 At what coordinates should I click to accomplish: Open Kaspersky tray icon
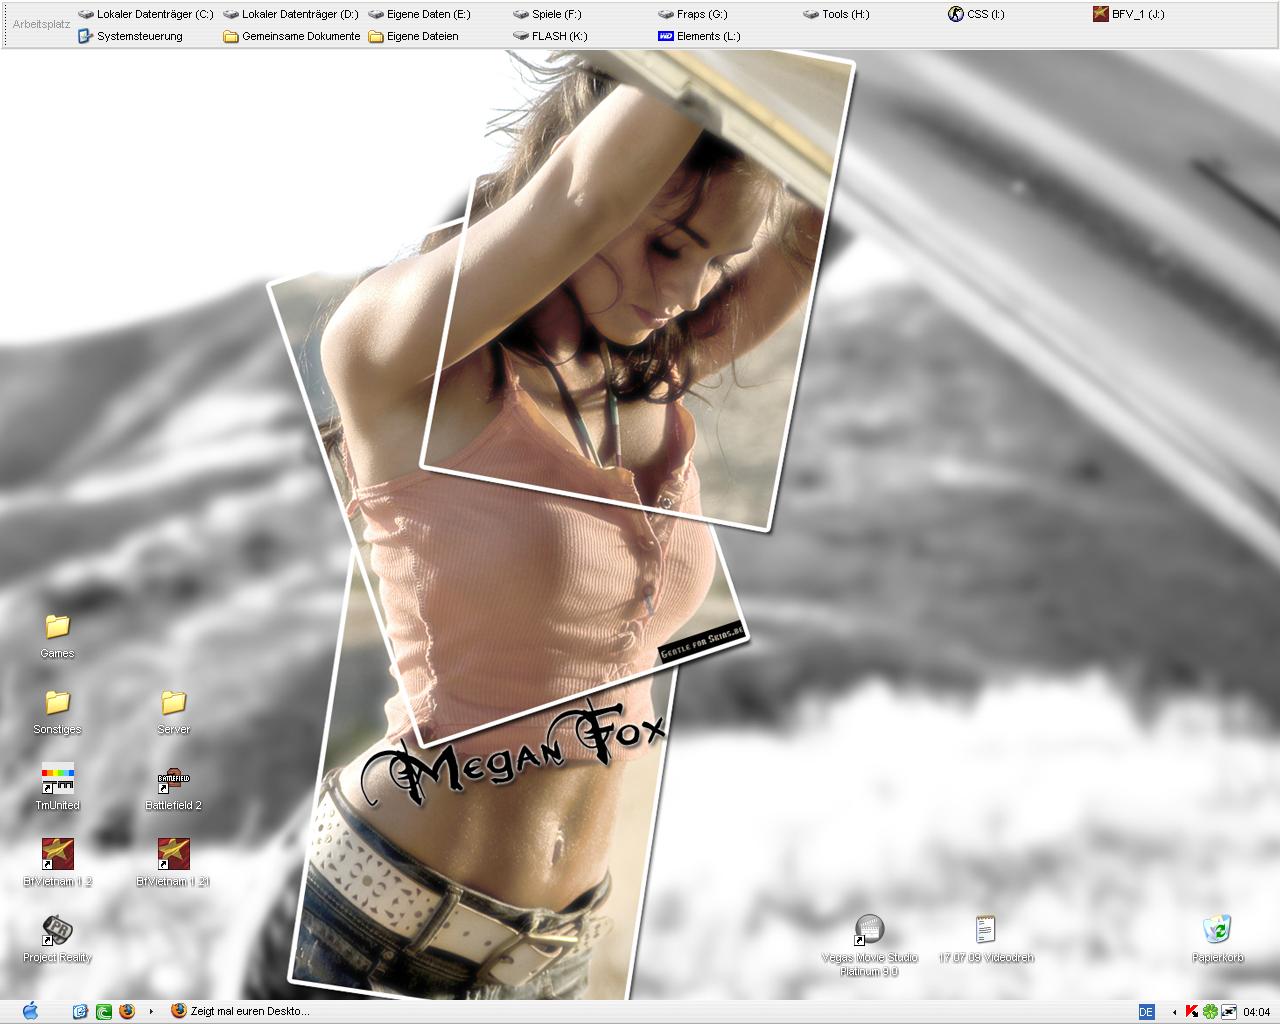pos(1192,1011)
